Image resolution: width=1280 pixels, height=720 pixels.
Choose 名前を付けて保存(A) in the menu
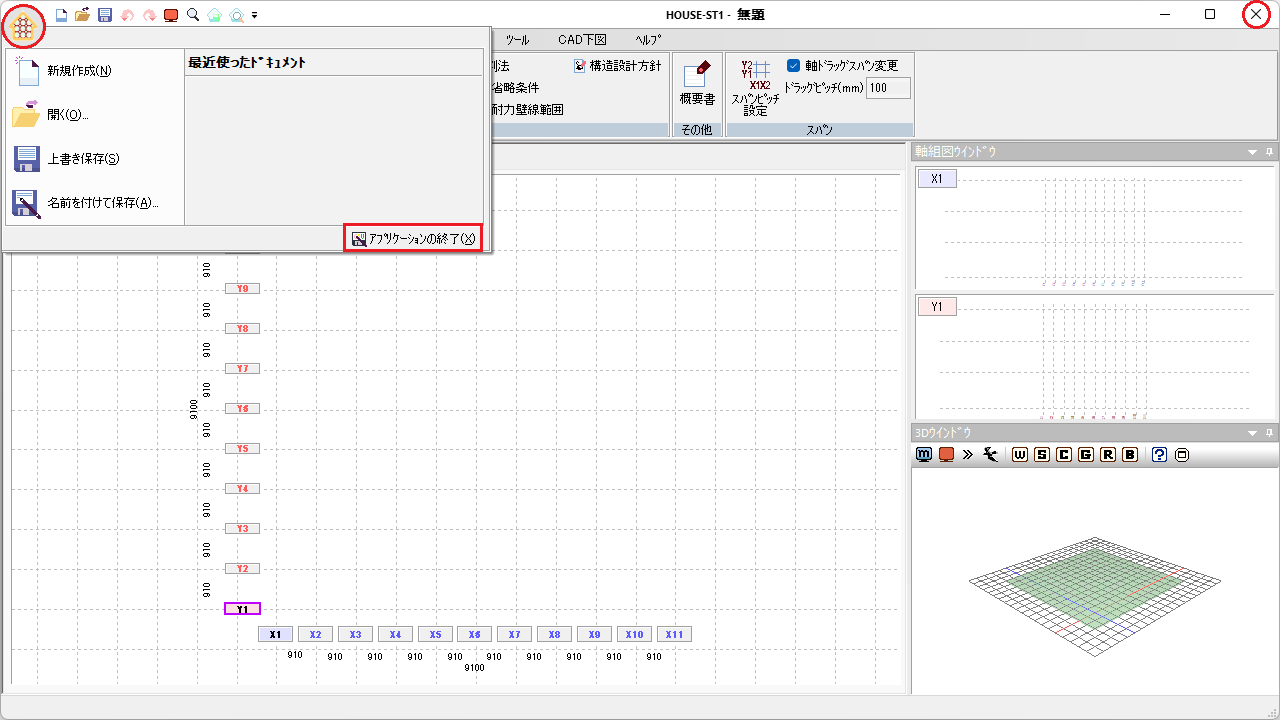pos(102,203)
